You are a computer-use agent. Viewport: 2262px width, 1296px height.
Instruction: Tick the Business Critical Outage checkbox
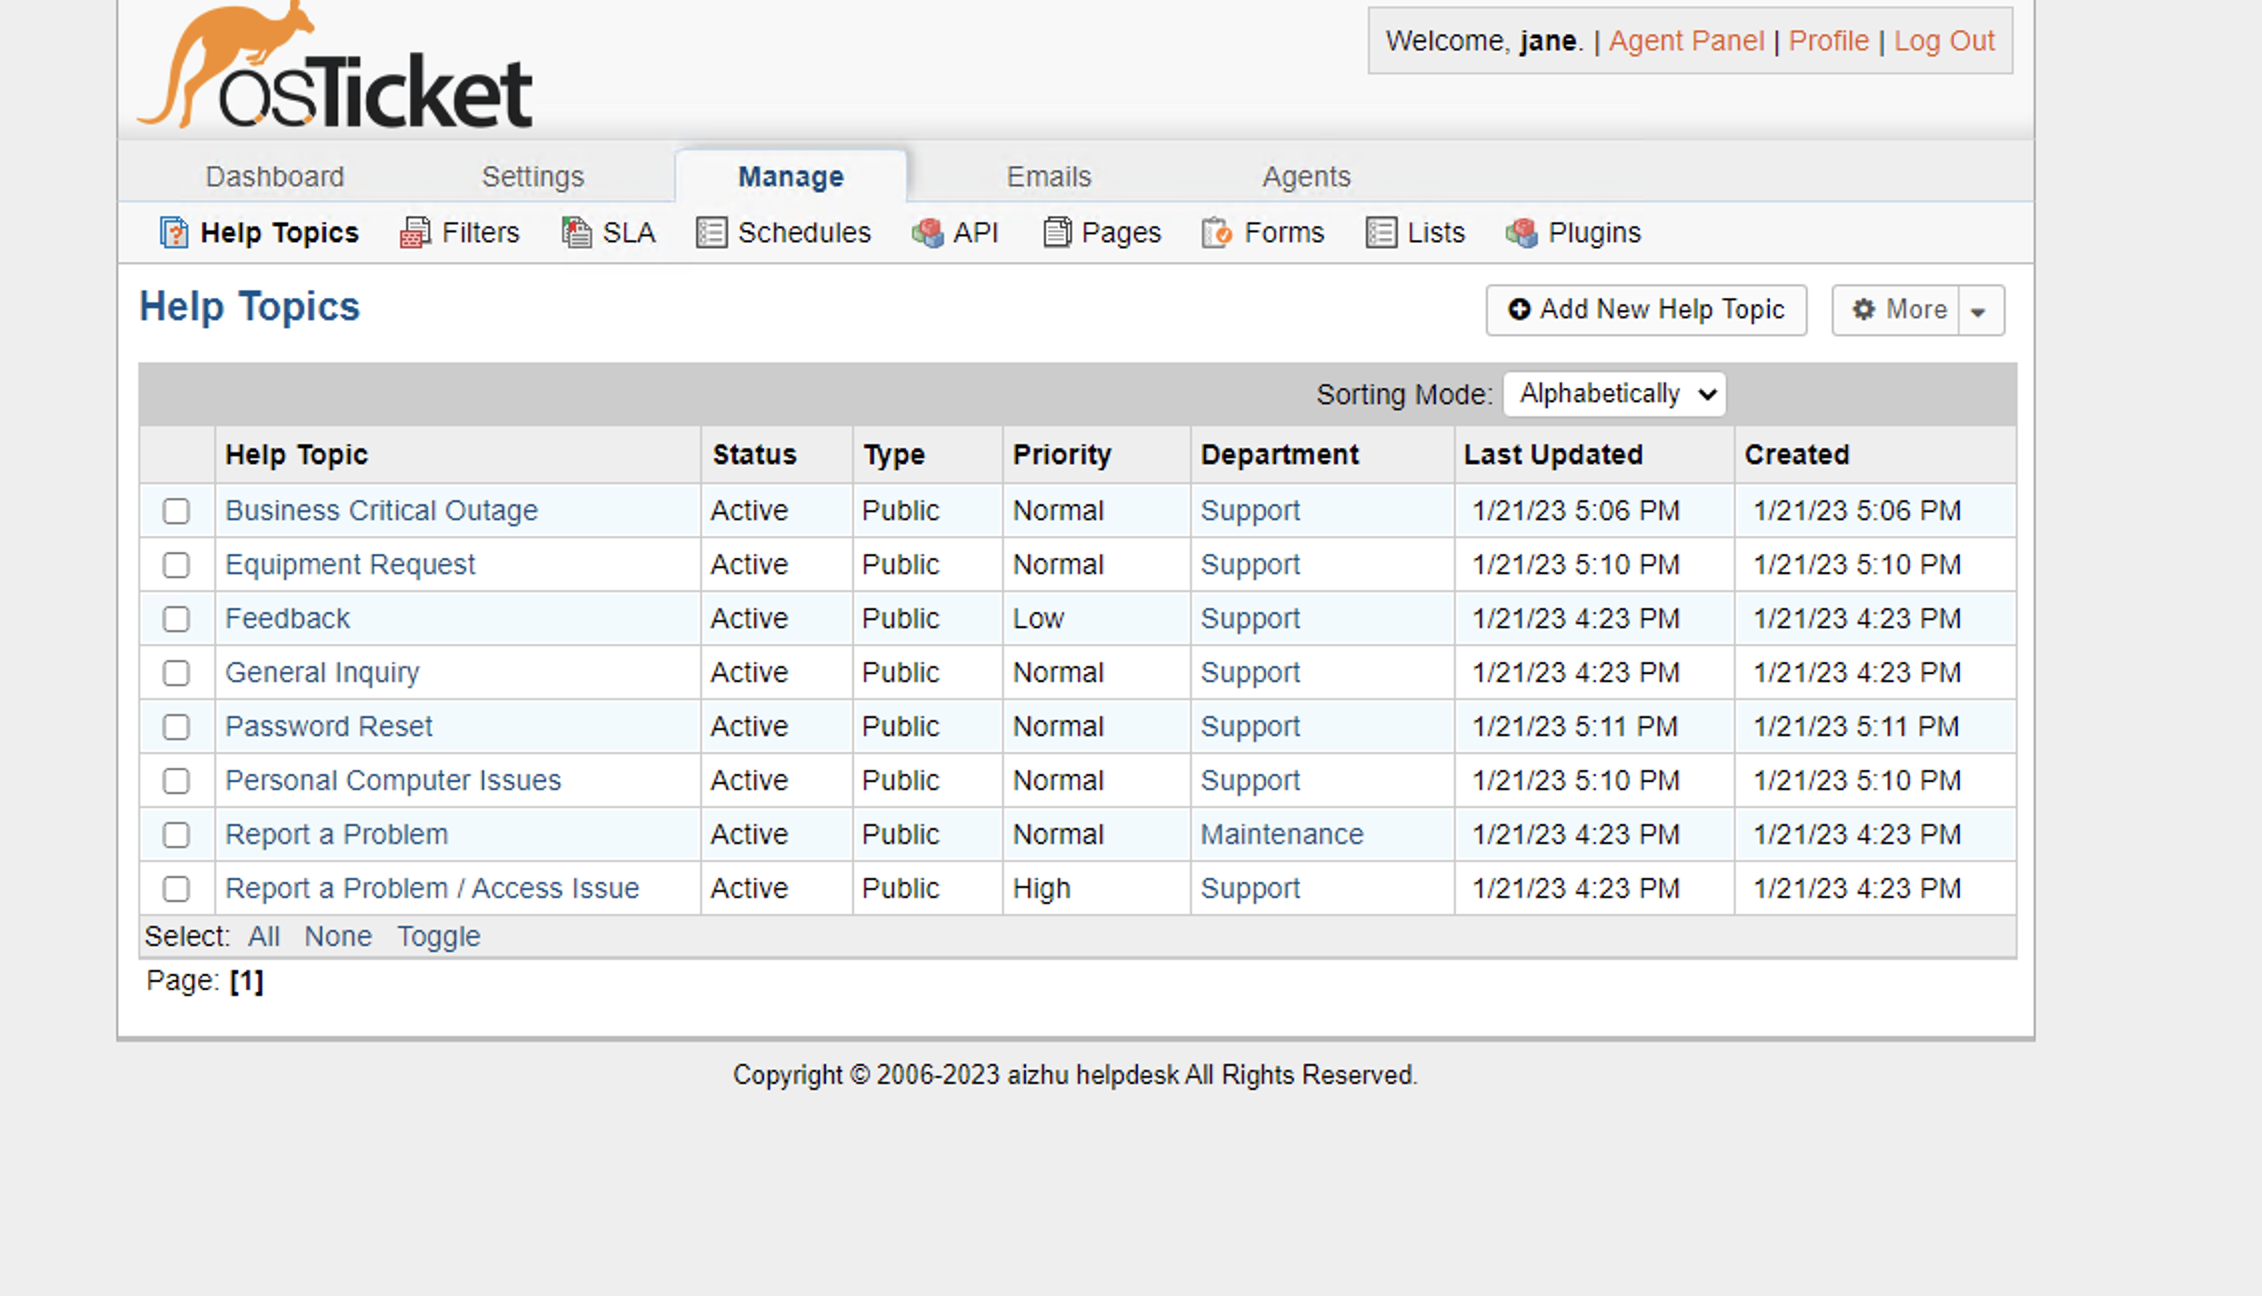pos(176,511)
